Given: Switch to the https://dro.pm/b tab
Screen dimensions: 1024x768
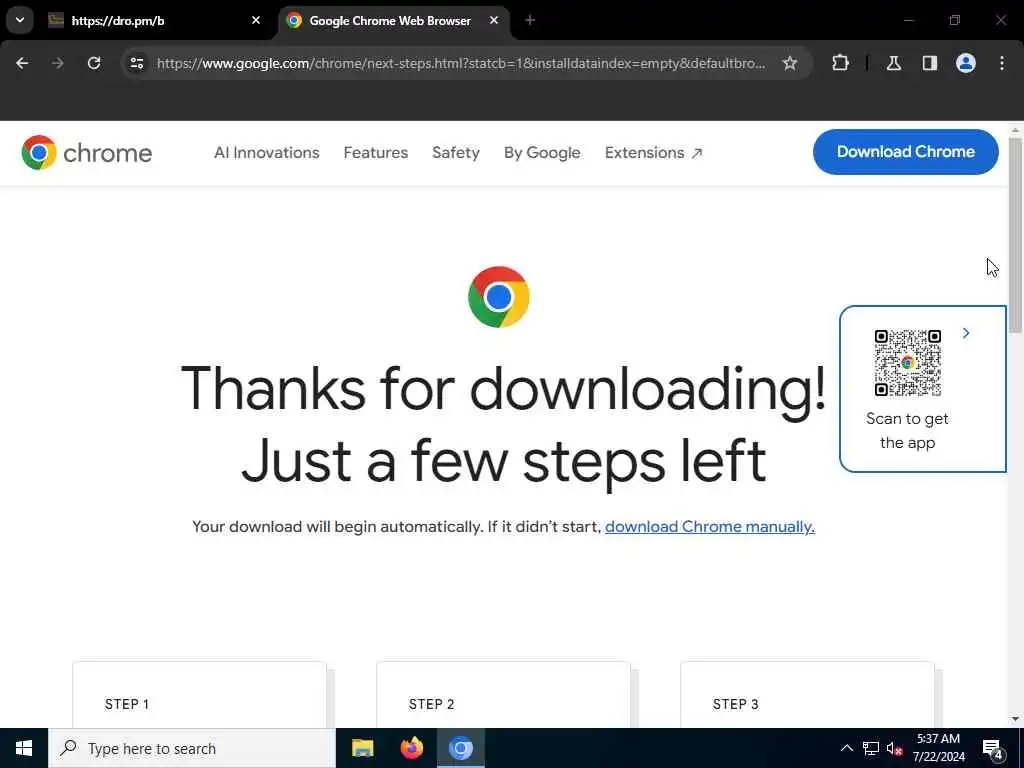Looking at the screenshot, I should [153, 21].
